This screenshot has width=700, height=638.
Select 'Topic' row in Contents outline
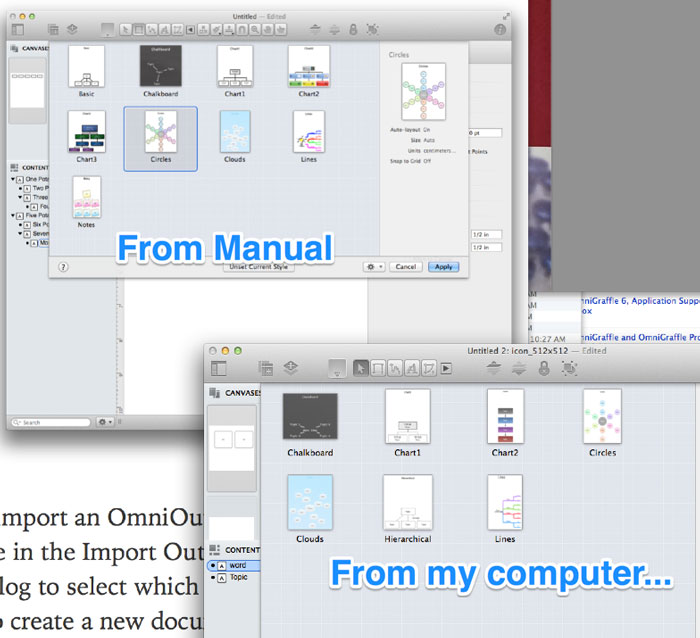coord(234,577)
